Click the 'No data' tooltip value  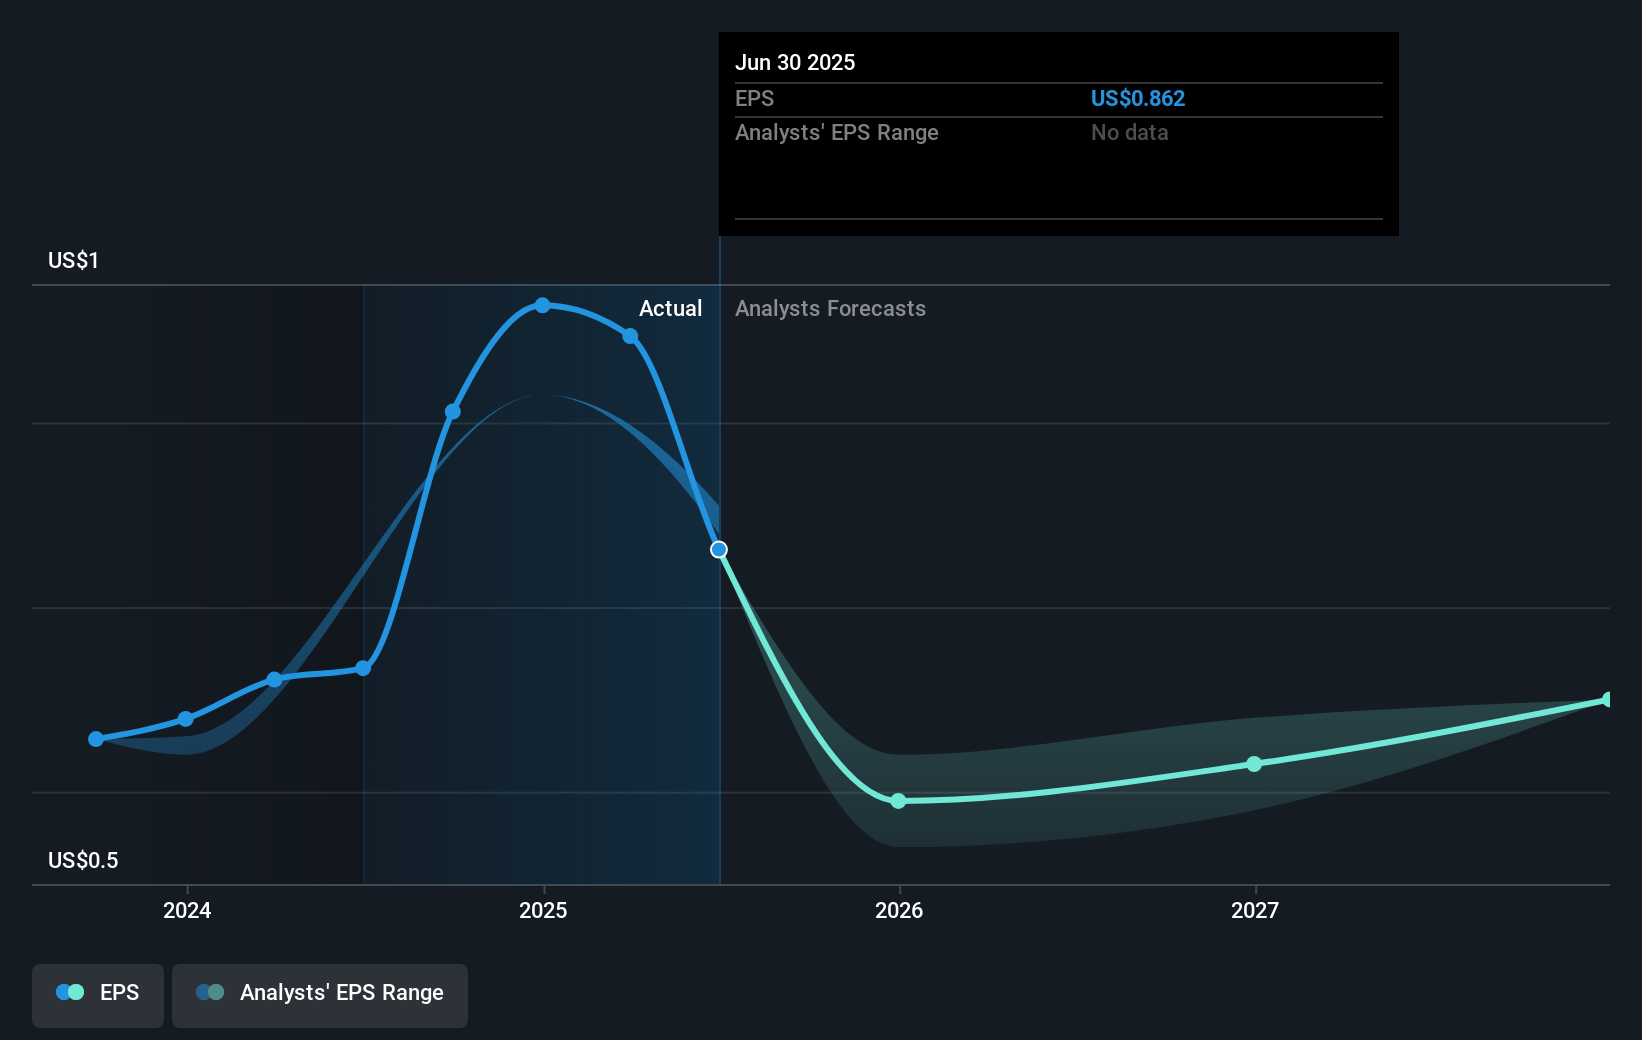[x=1129, y=132]
